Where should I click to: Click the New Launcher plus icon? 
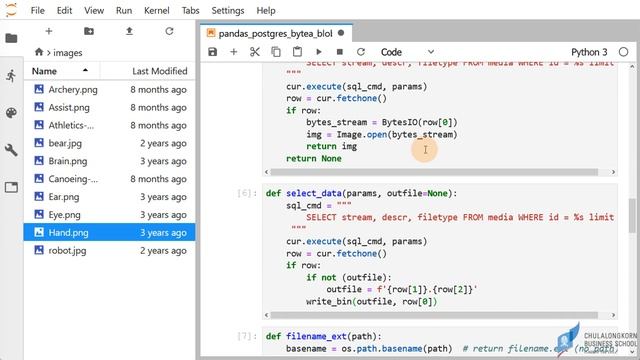(49, 31)
